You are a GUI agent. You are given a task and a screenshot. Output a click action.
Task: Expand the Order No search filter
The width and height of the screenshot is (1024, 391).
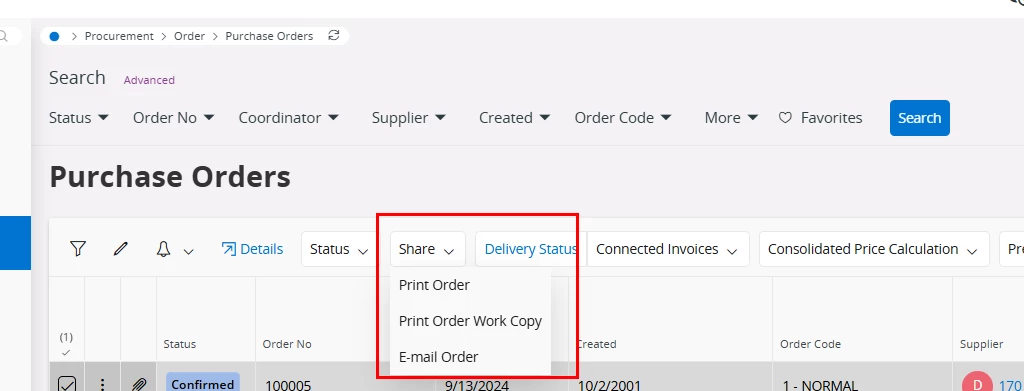[x=174, y=118]
